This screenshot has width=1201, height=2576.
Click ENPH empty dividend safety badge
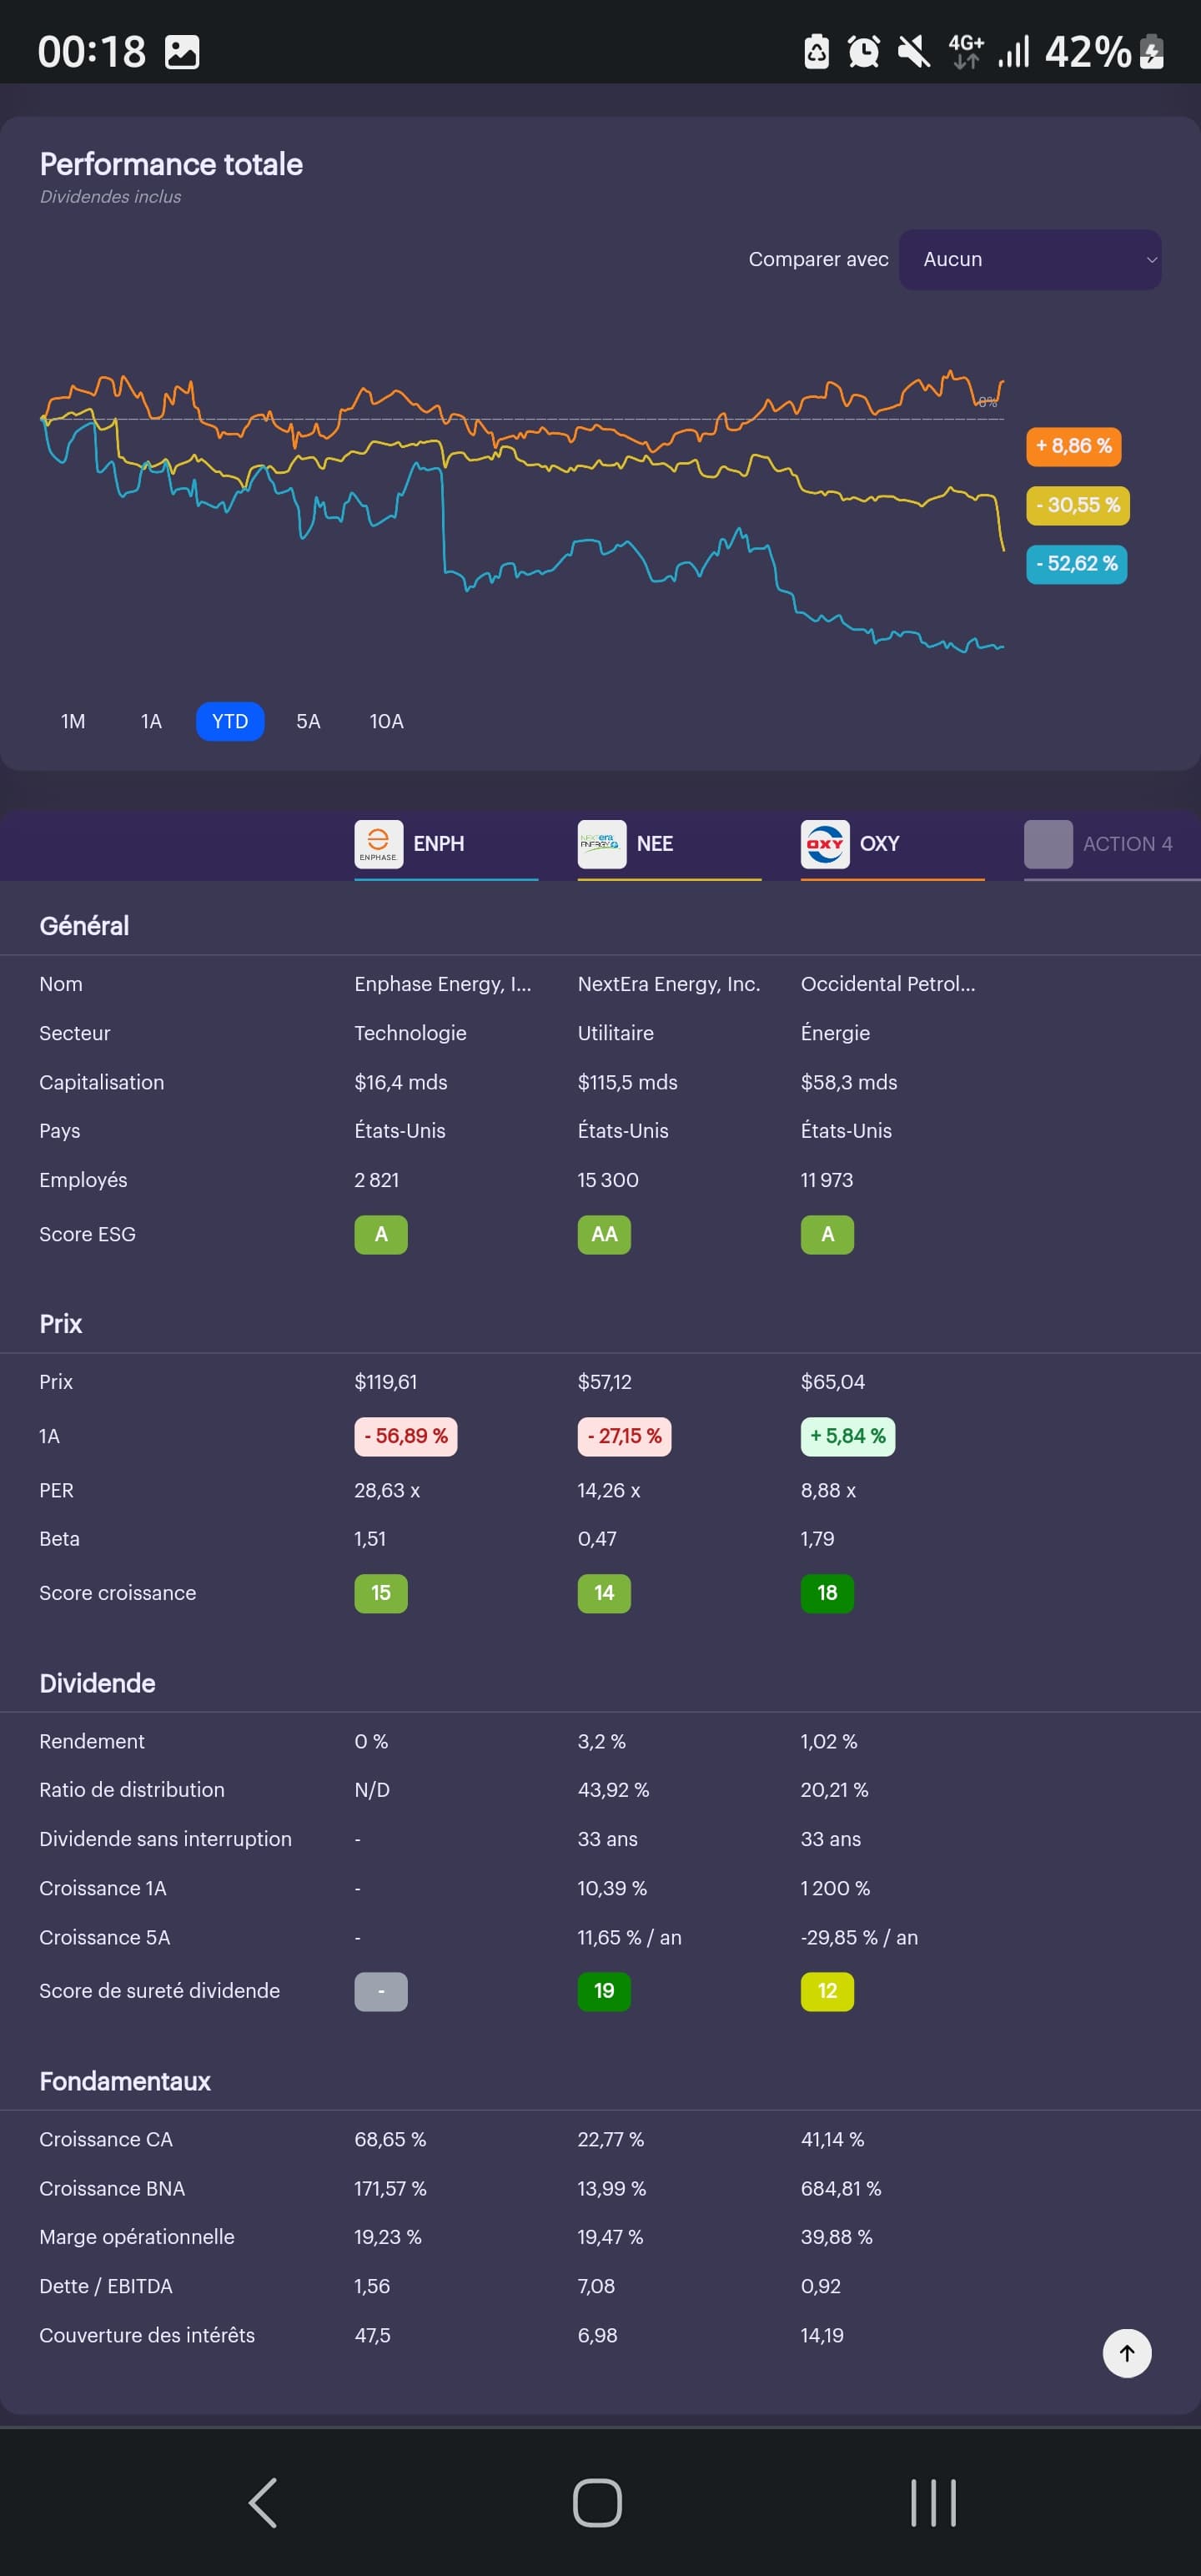tap(381, 1991)
